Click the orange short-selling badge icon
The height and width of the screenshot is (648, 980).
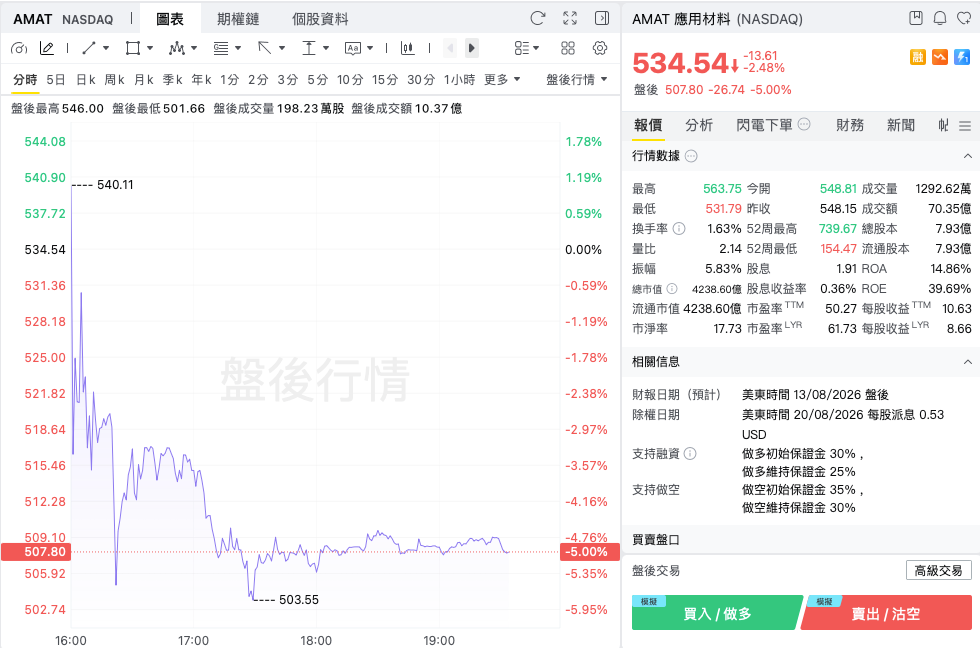[x=940, y=57]
